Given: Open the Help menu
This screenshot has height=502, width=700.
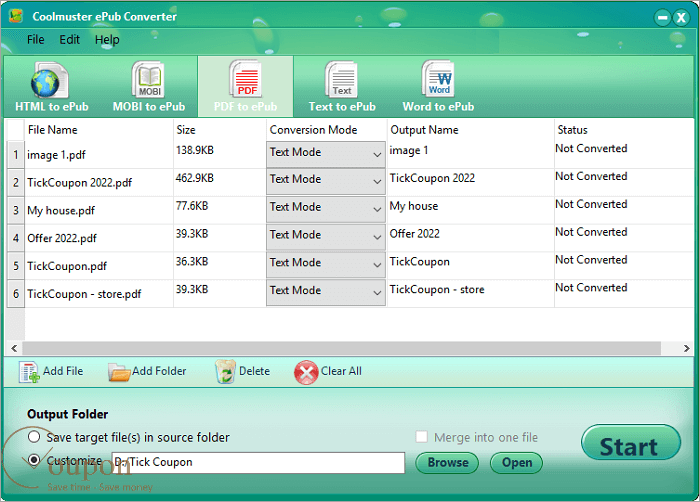Looking at the screenshot, I should click(107, 40).
